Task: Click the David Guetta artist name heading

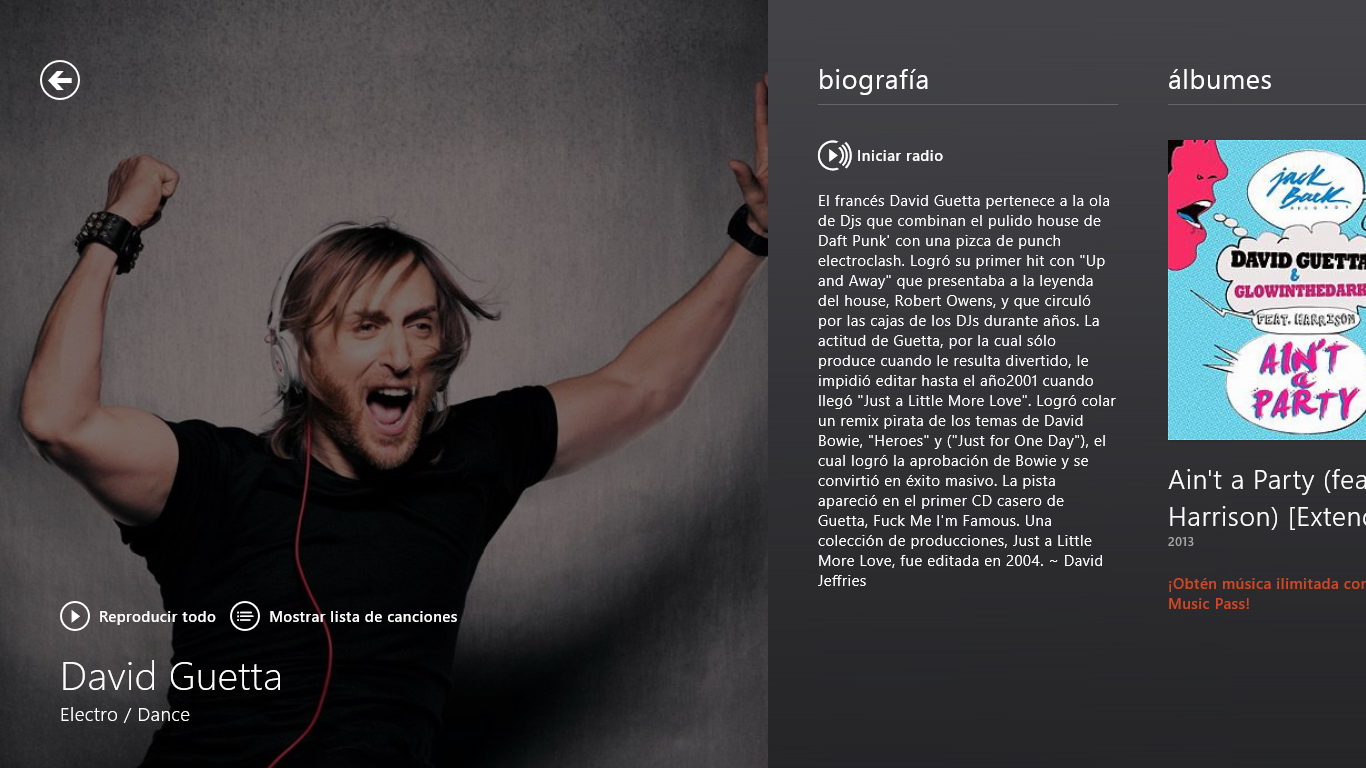Action: tap(171, 676)
